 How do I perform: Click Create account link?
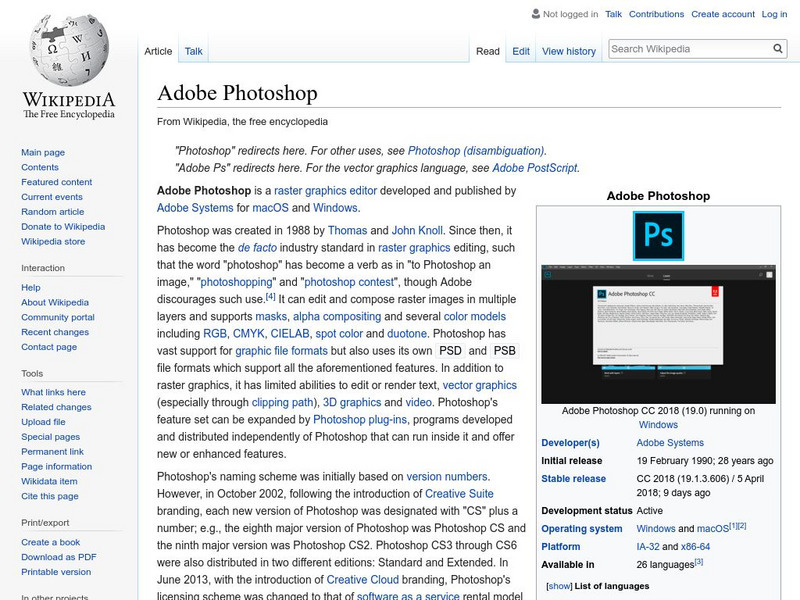click(x=723, y=14)
